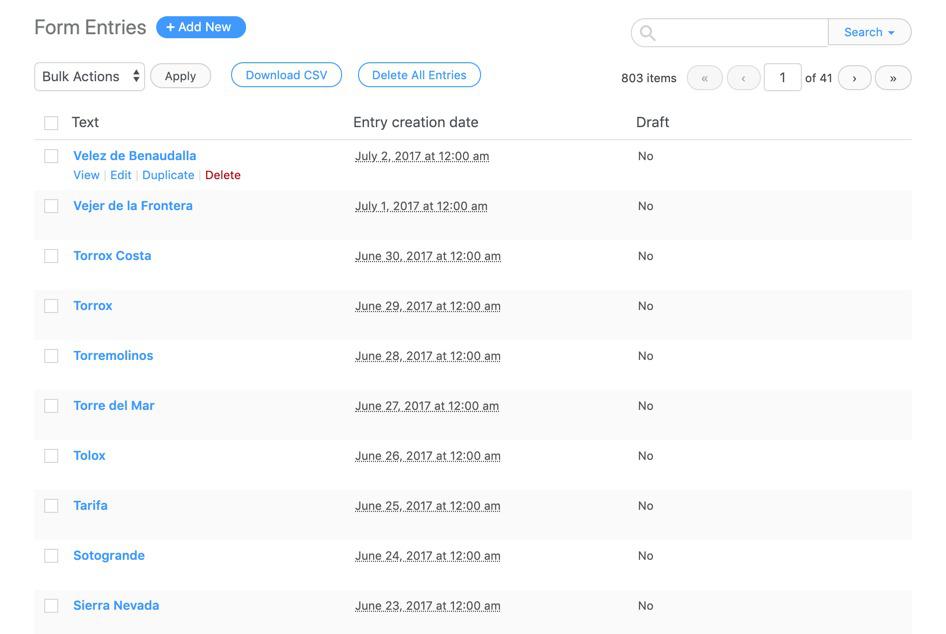946x634 pixels.
Task: Go to the first page arrow
Action: click(705, 78)
